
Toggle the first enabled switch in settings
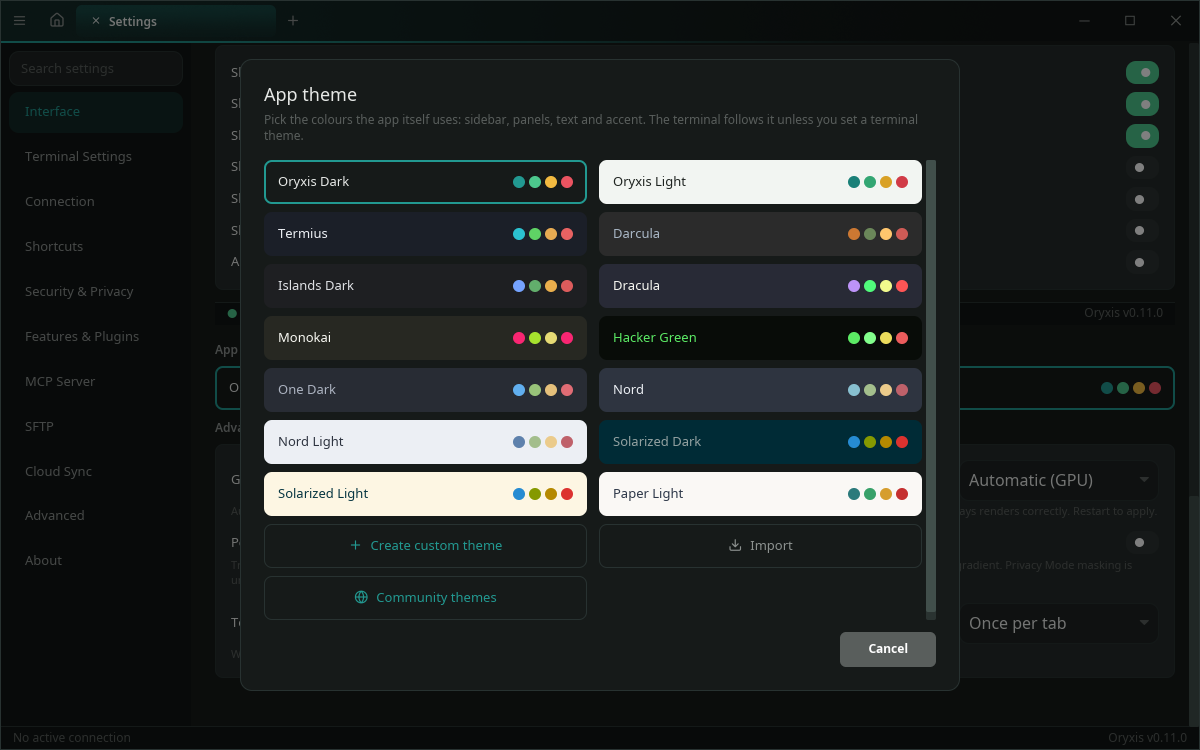(x=1142, y=72)
